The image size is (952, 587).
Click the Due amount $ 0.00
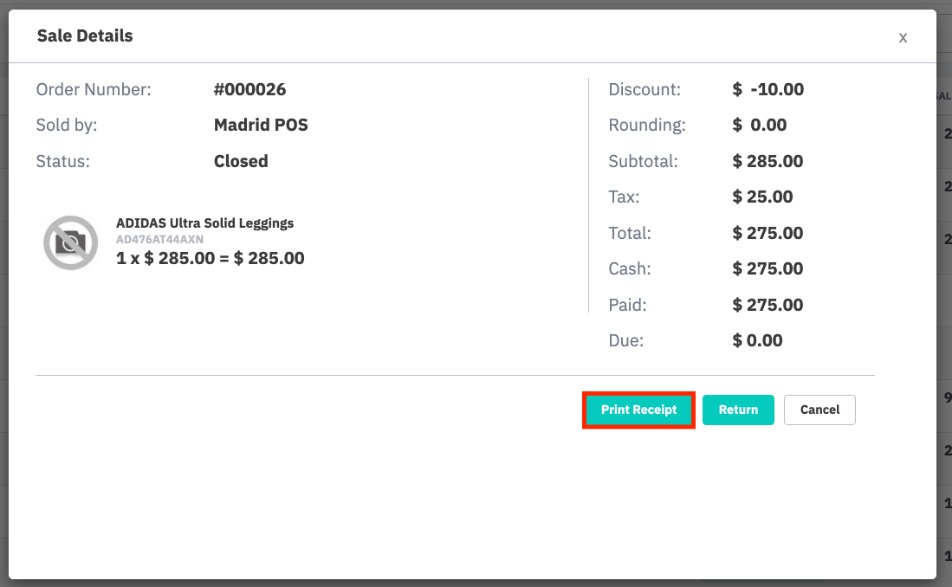[757, 341]
